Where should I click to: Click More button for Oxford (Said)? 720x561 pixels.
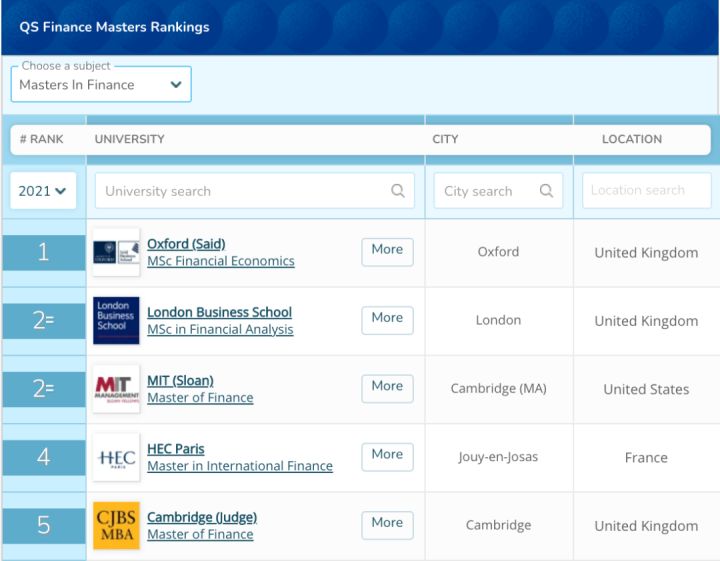tap(387, 252)
